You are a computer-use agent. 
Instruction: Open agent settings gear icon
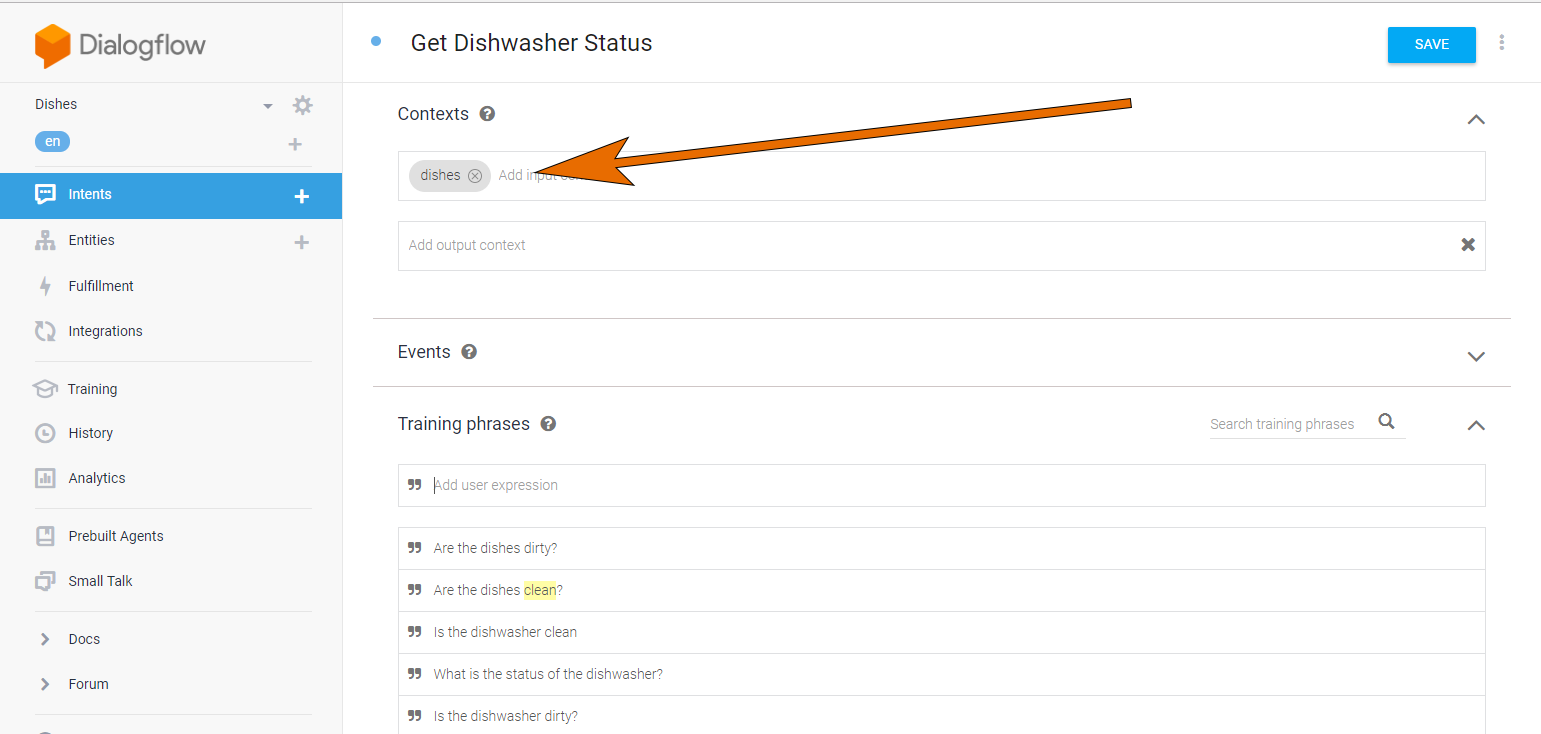pyautogui.click(x=302, y=105)
